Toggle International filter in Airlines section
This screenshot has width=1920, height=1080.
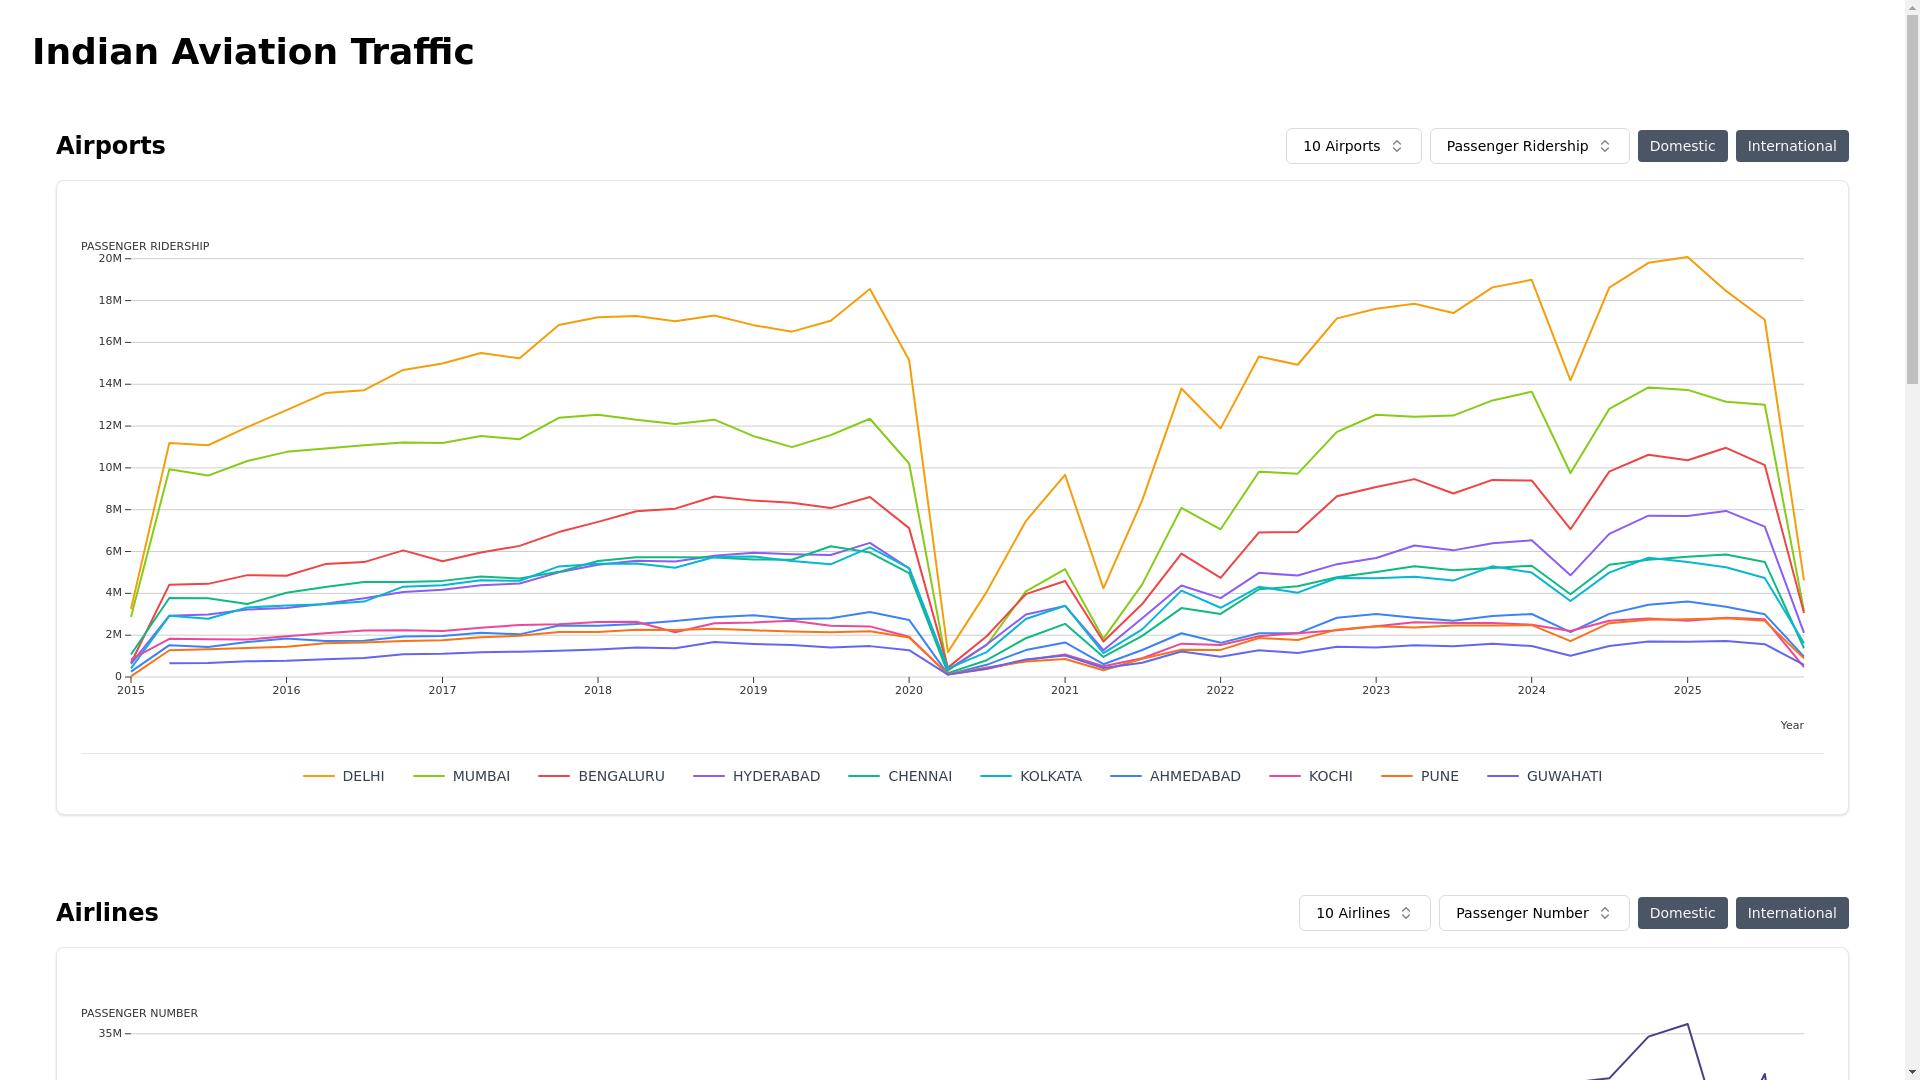[1791, 913]
